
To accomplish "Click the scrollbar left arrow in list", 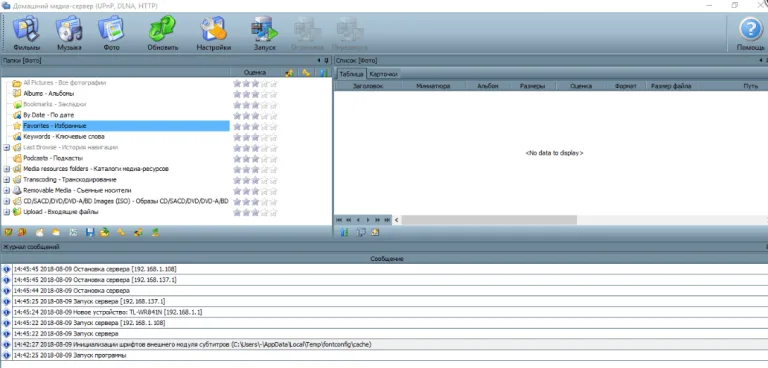I will pos(397,220).
